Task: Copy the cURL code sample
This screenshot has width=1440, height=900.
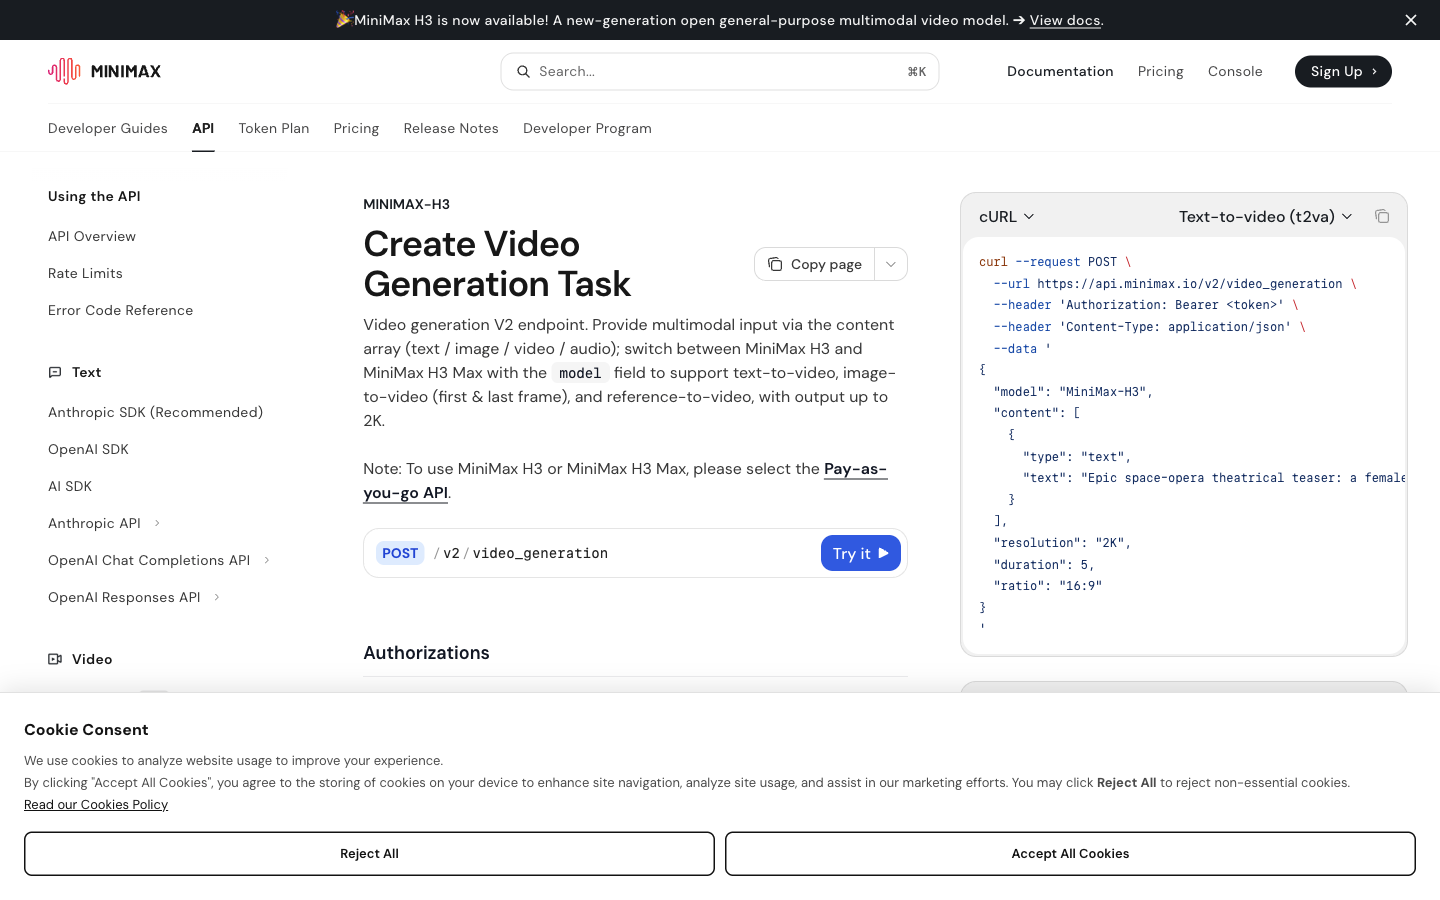Action: 1382,216
